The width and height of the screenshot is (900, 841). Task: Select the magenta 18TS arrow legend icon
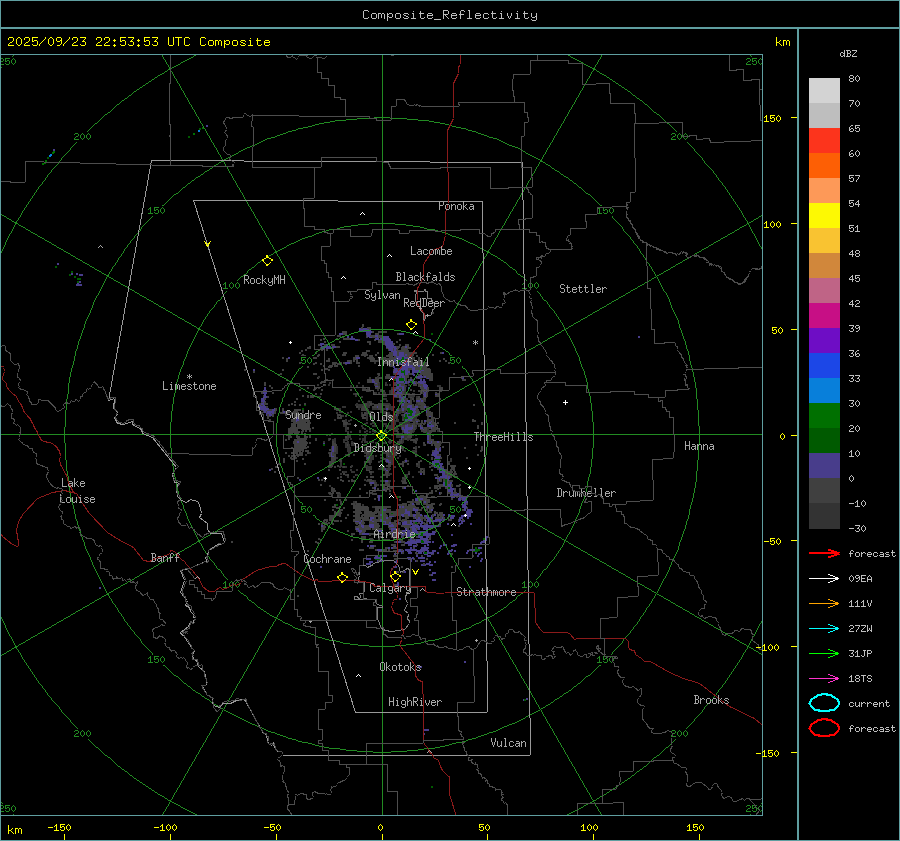click(x=823, y=678)
